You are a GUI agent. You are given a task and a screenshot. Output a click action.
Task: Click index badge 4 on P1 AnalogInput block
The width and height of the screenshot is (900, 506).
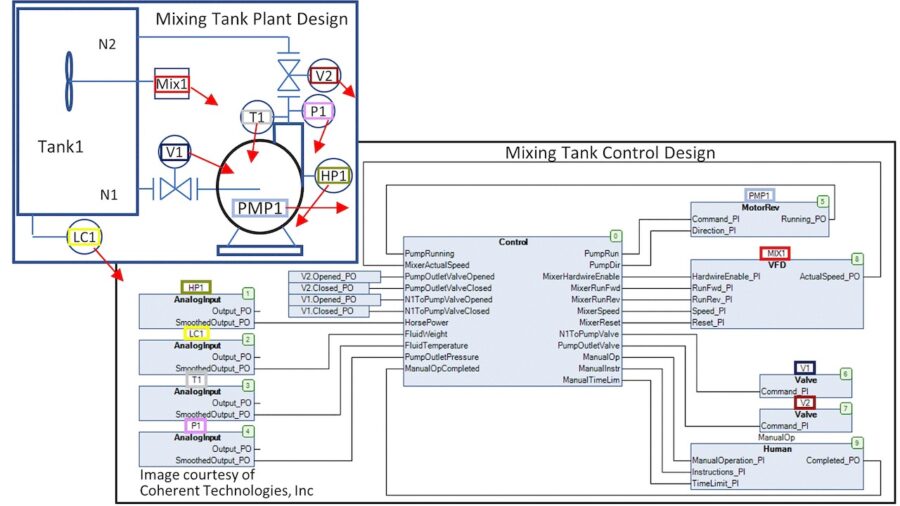coord(248,431)
